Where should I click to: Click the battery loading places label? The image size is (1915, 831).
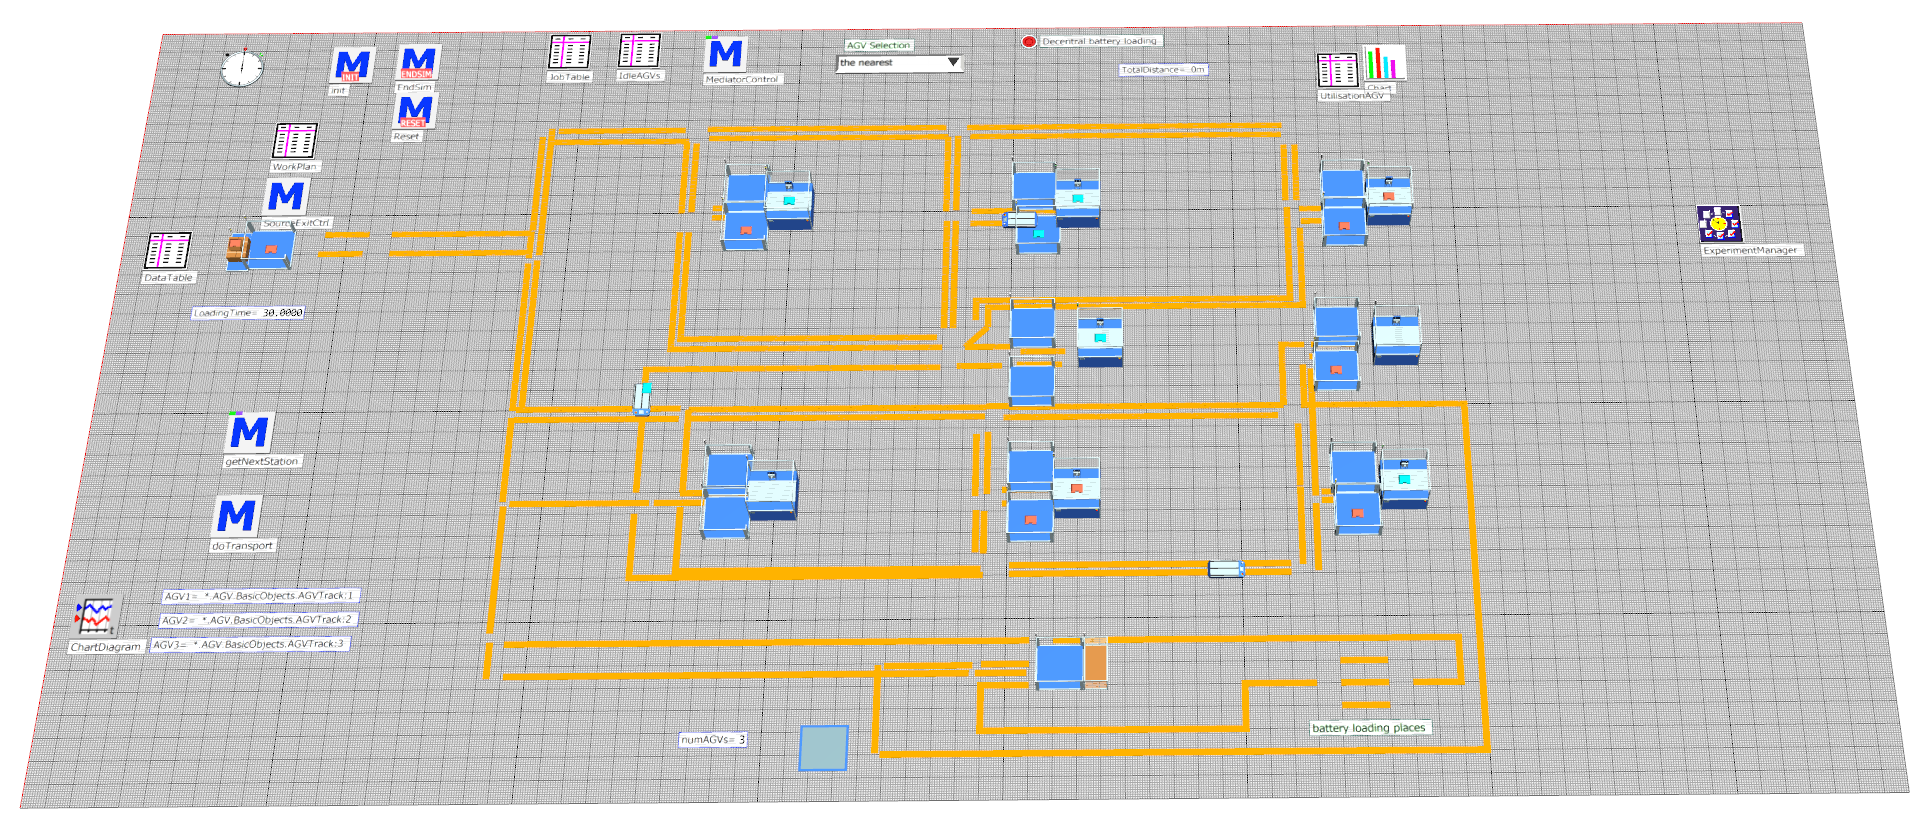coord(1369,728)
